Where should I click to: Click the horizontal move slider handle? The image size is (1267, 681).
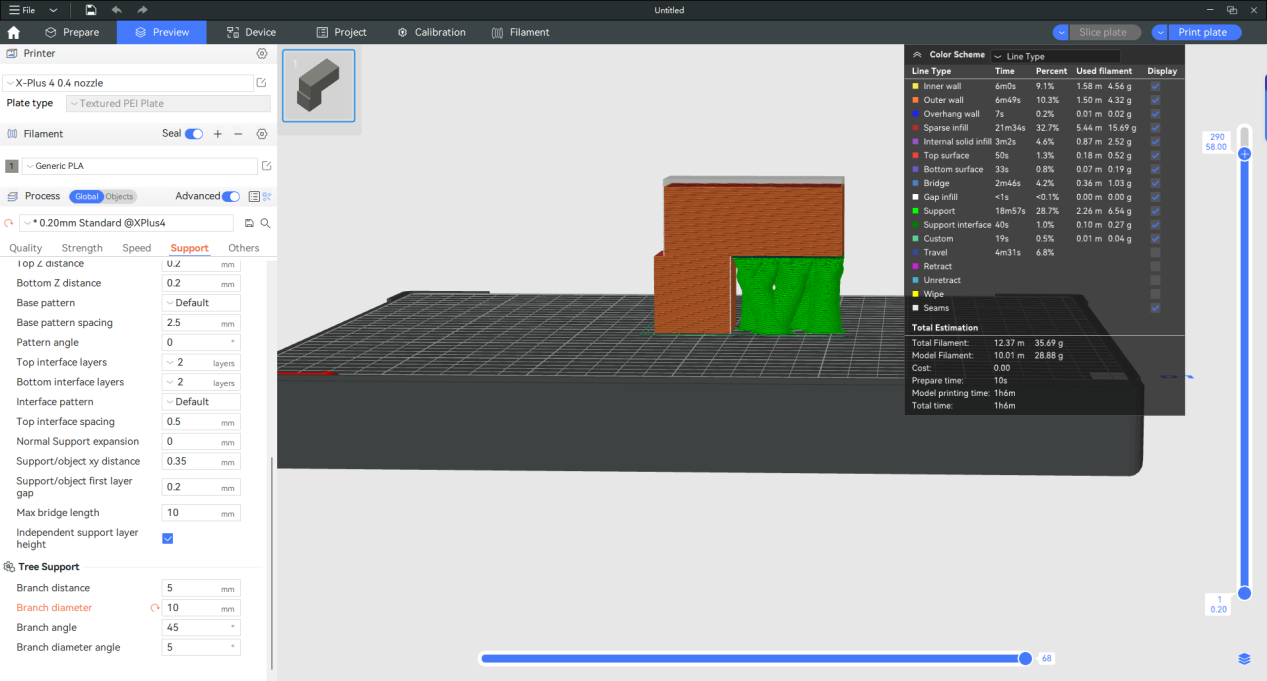click(x=1025, y=658)
